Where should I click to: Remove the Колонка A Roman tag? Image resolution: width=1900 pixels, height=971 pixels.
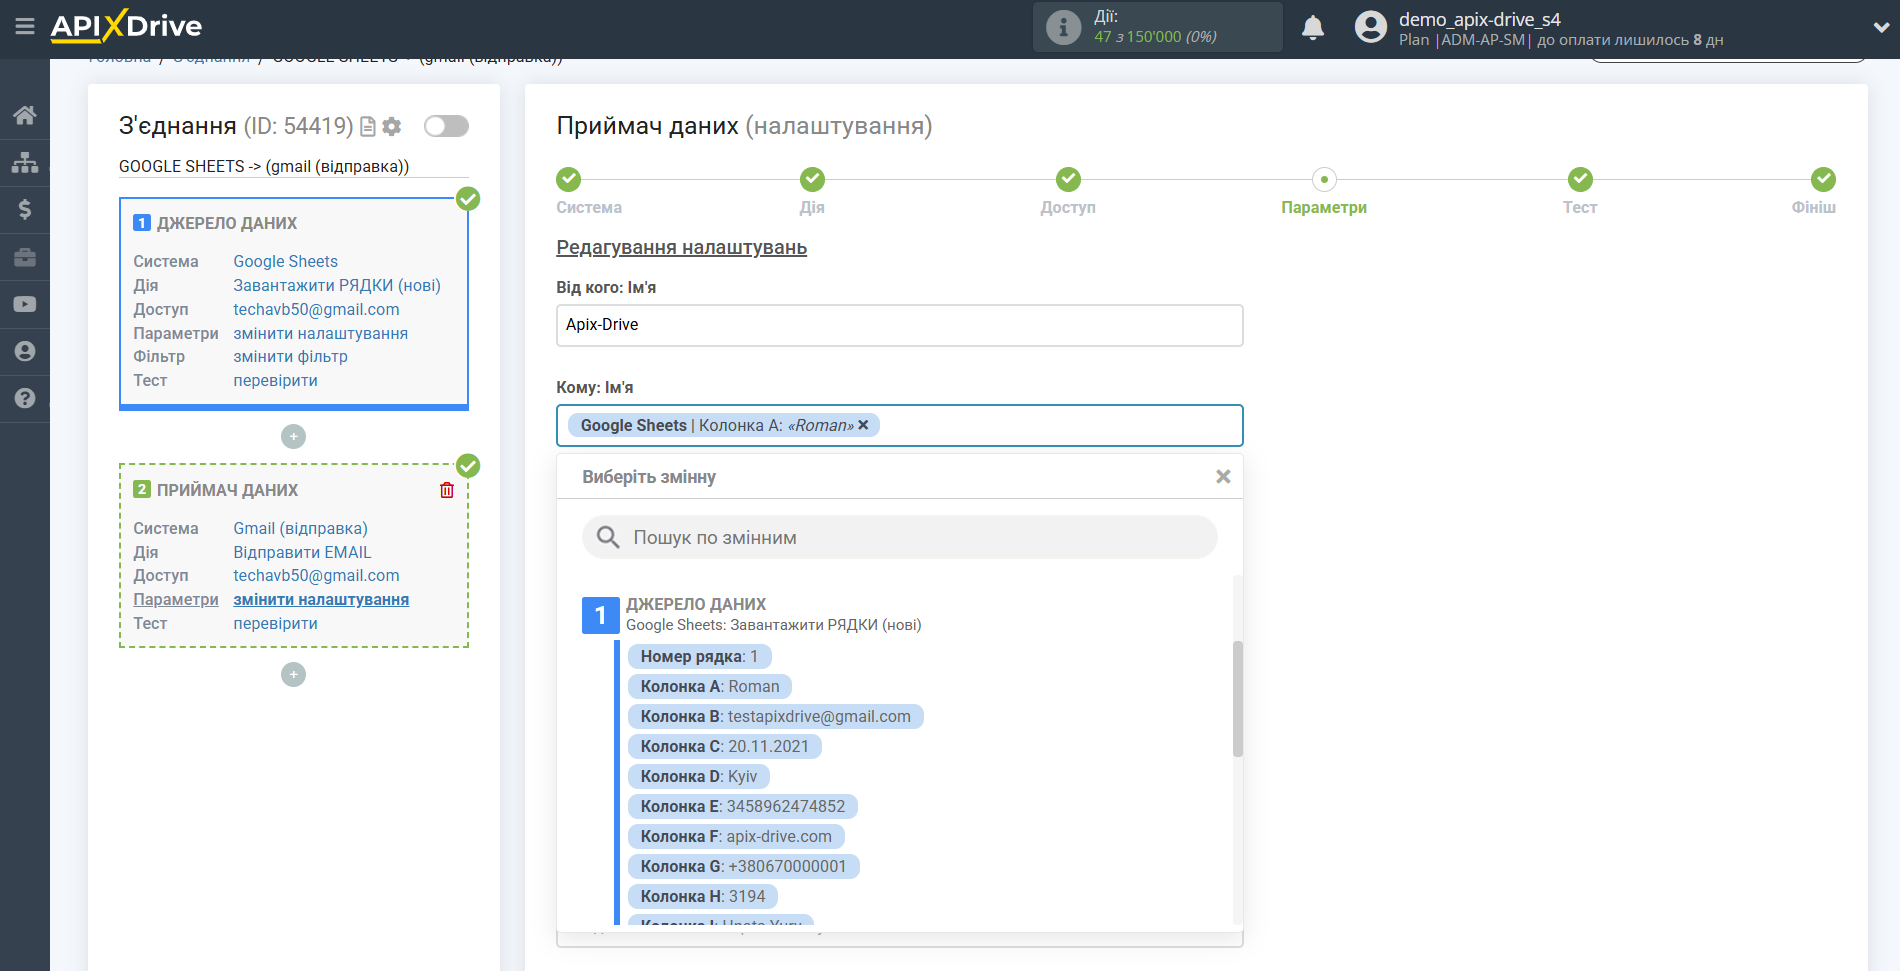(863, 425)
